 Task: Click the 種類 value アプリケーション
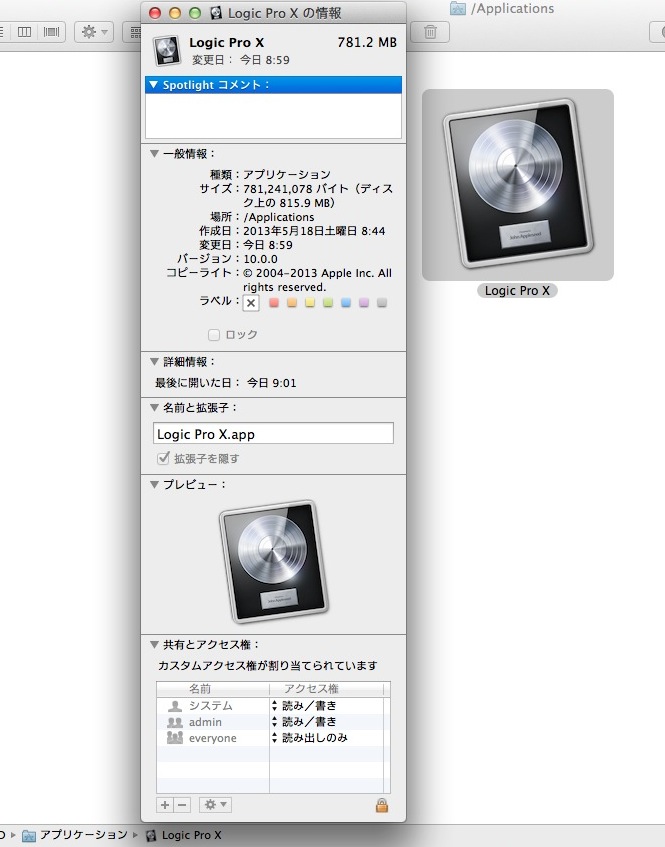point(287,174)
